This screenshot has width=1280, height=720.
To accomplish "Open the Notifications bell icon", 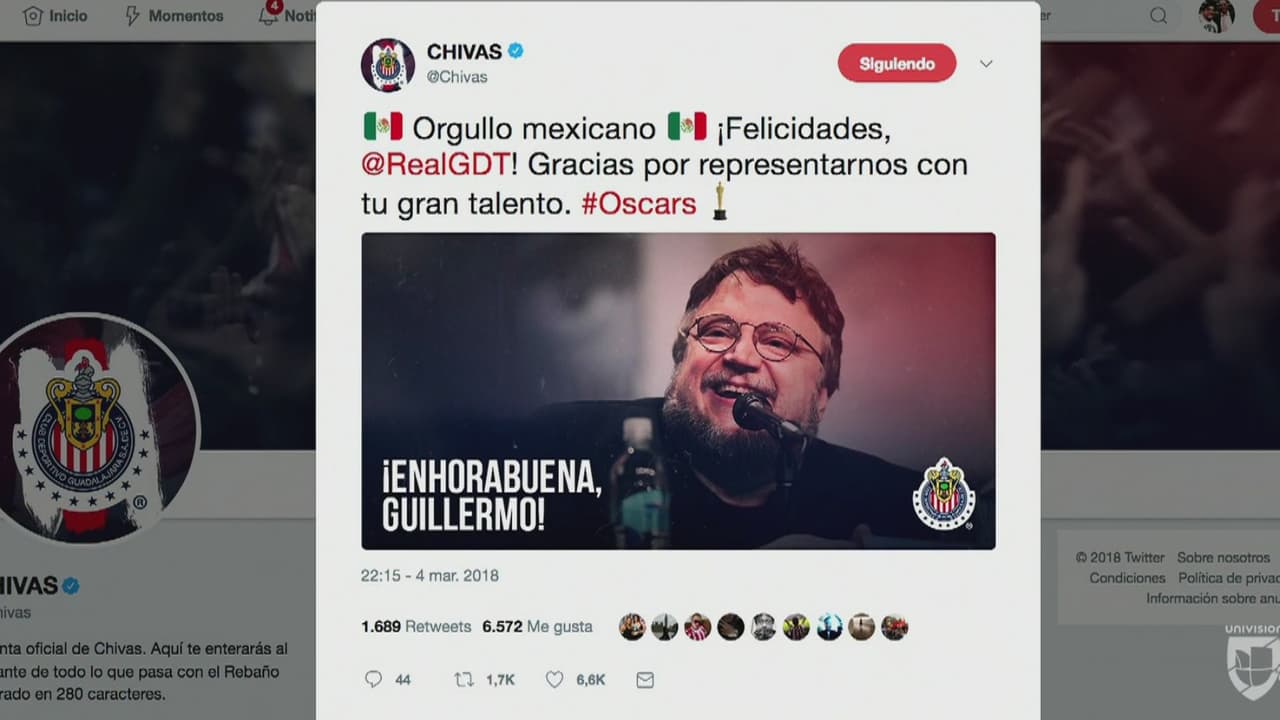I will (x=268, y=15).
